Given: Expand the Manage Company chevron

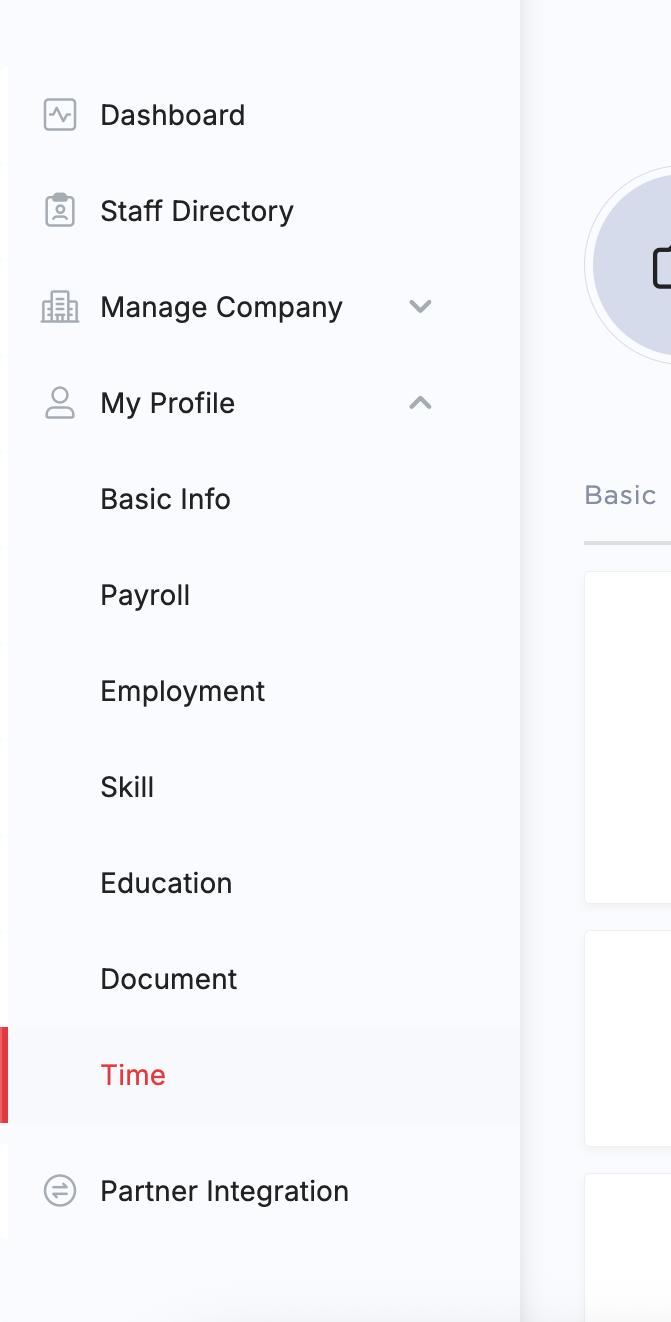Looking at the screenshot, I should [420, 307].
